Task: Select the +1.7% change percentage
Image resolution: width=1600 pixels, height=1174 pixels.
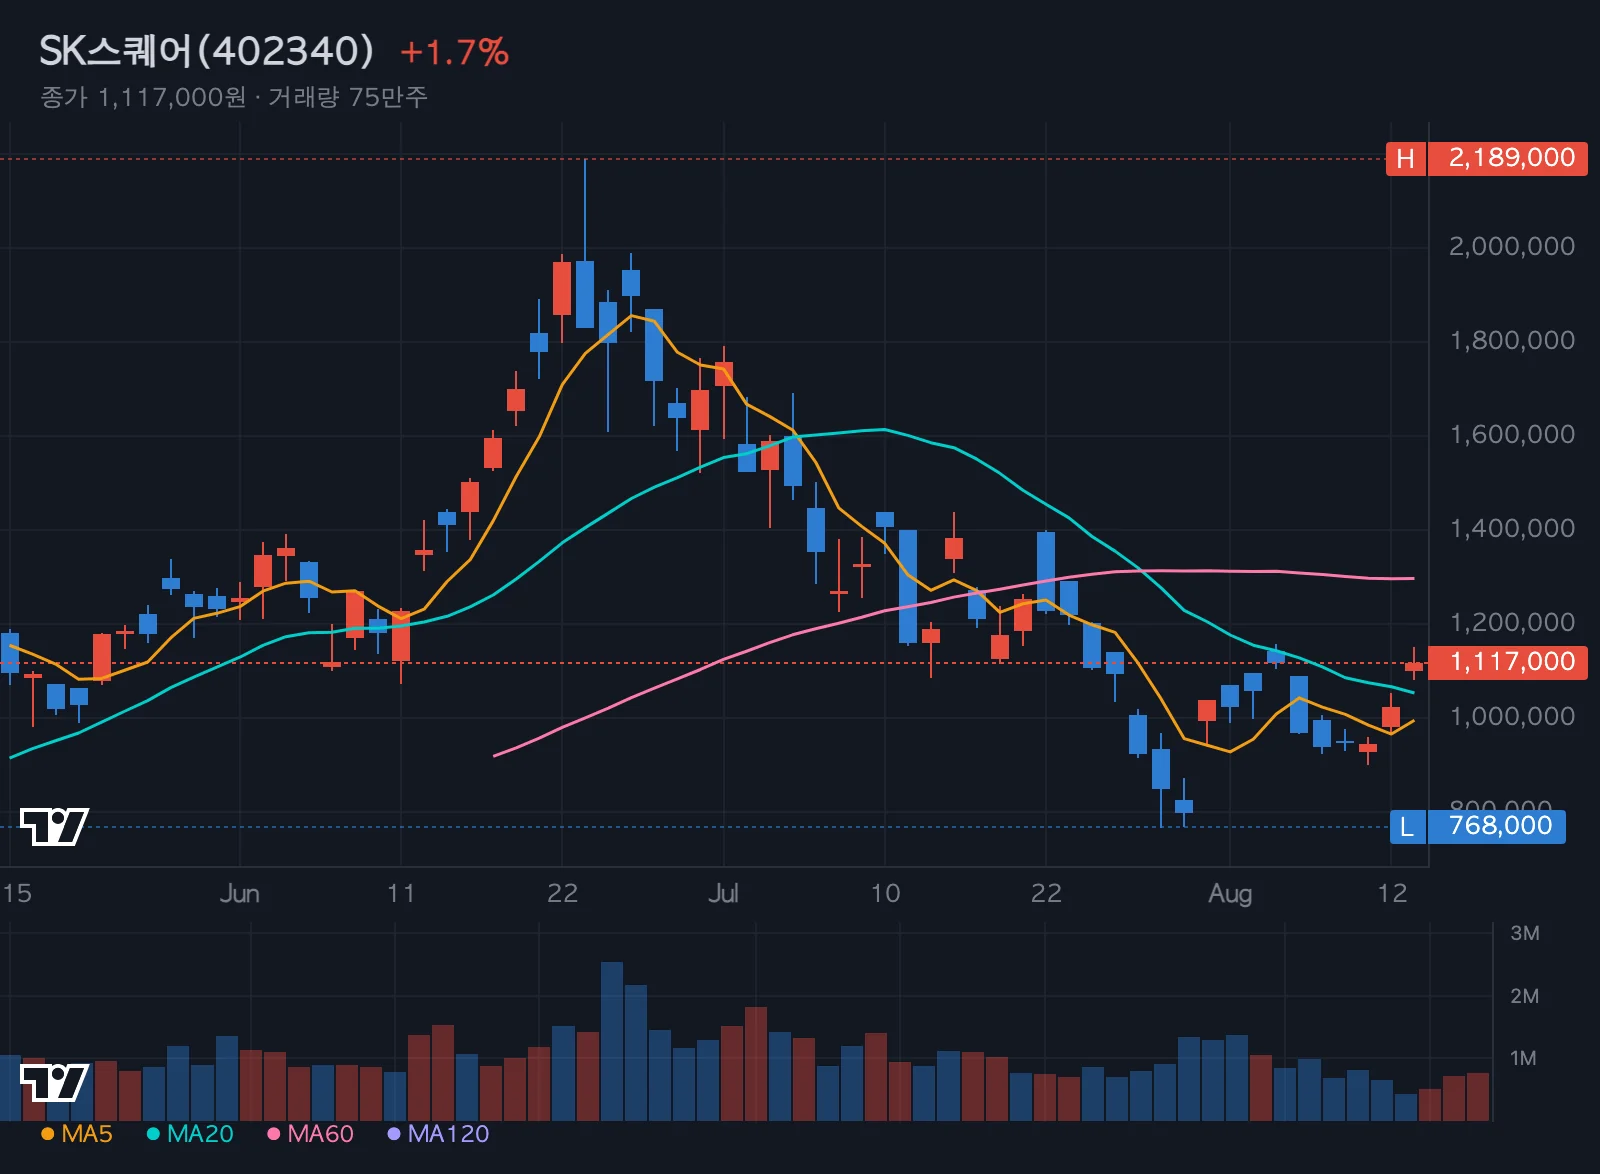Action: tap(454, 52)
